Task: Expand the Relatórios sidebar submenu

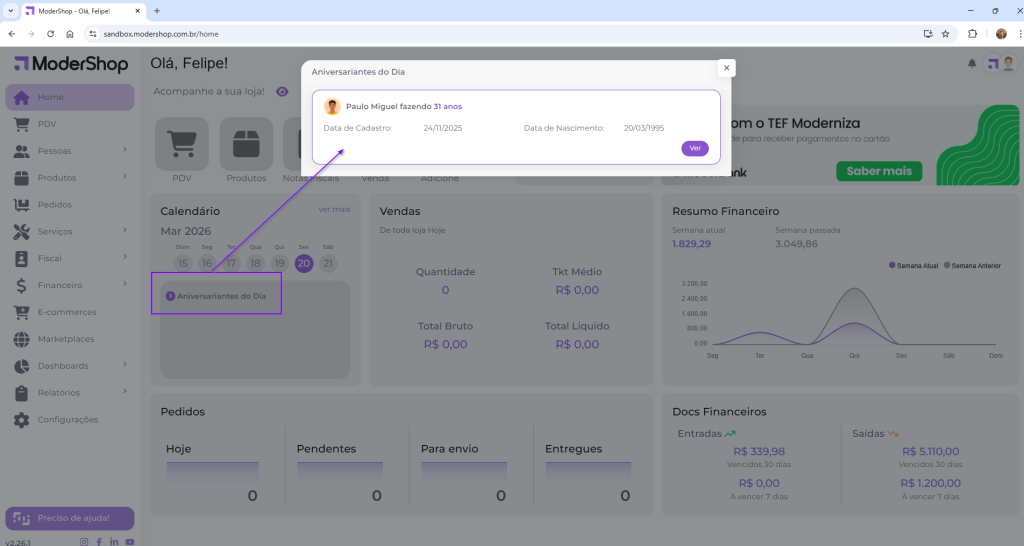Action: (x=124, y=392)
